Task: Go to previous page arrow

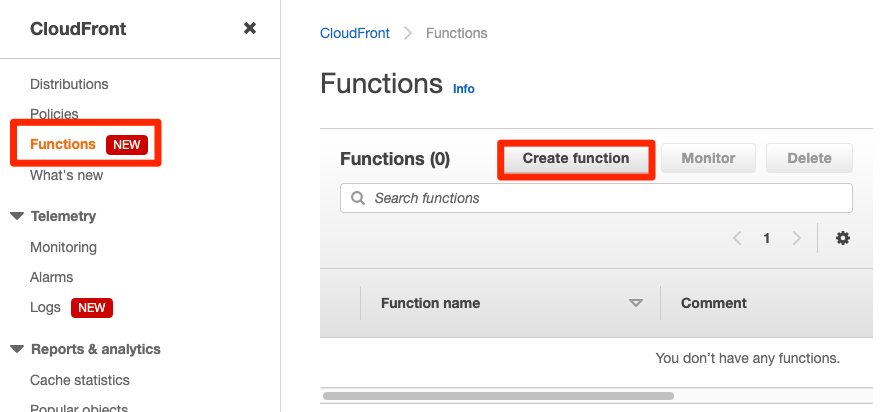Action: tap(737, 238)
